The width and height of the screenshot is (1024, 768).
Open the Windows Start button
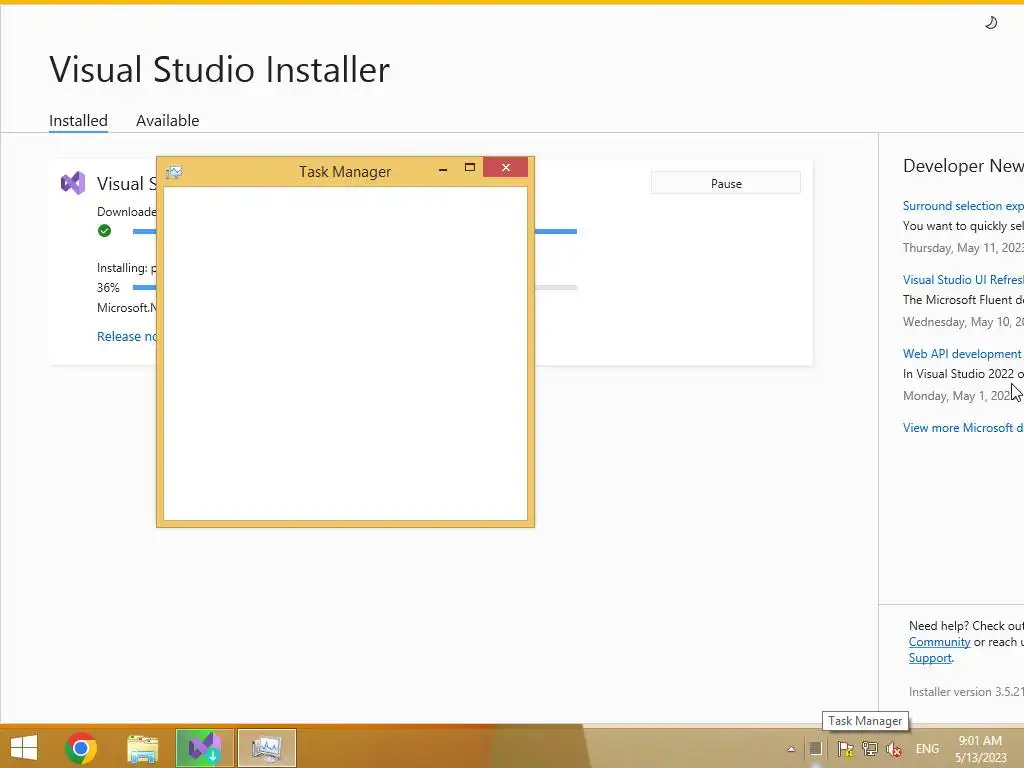pyautogui.click(x=24, y=748)
